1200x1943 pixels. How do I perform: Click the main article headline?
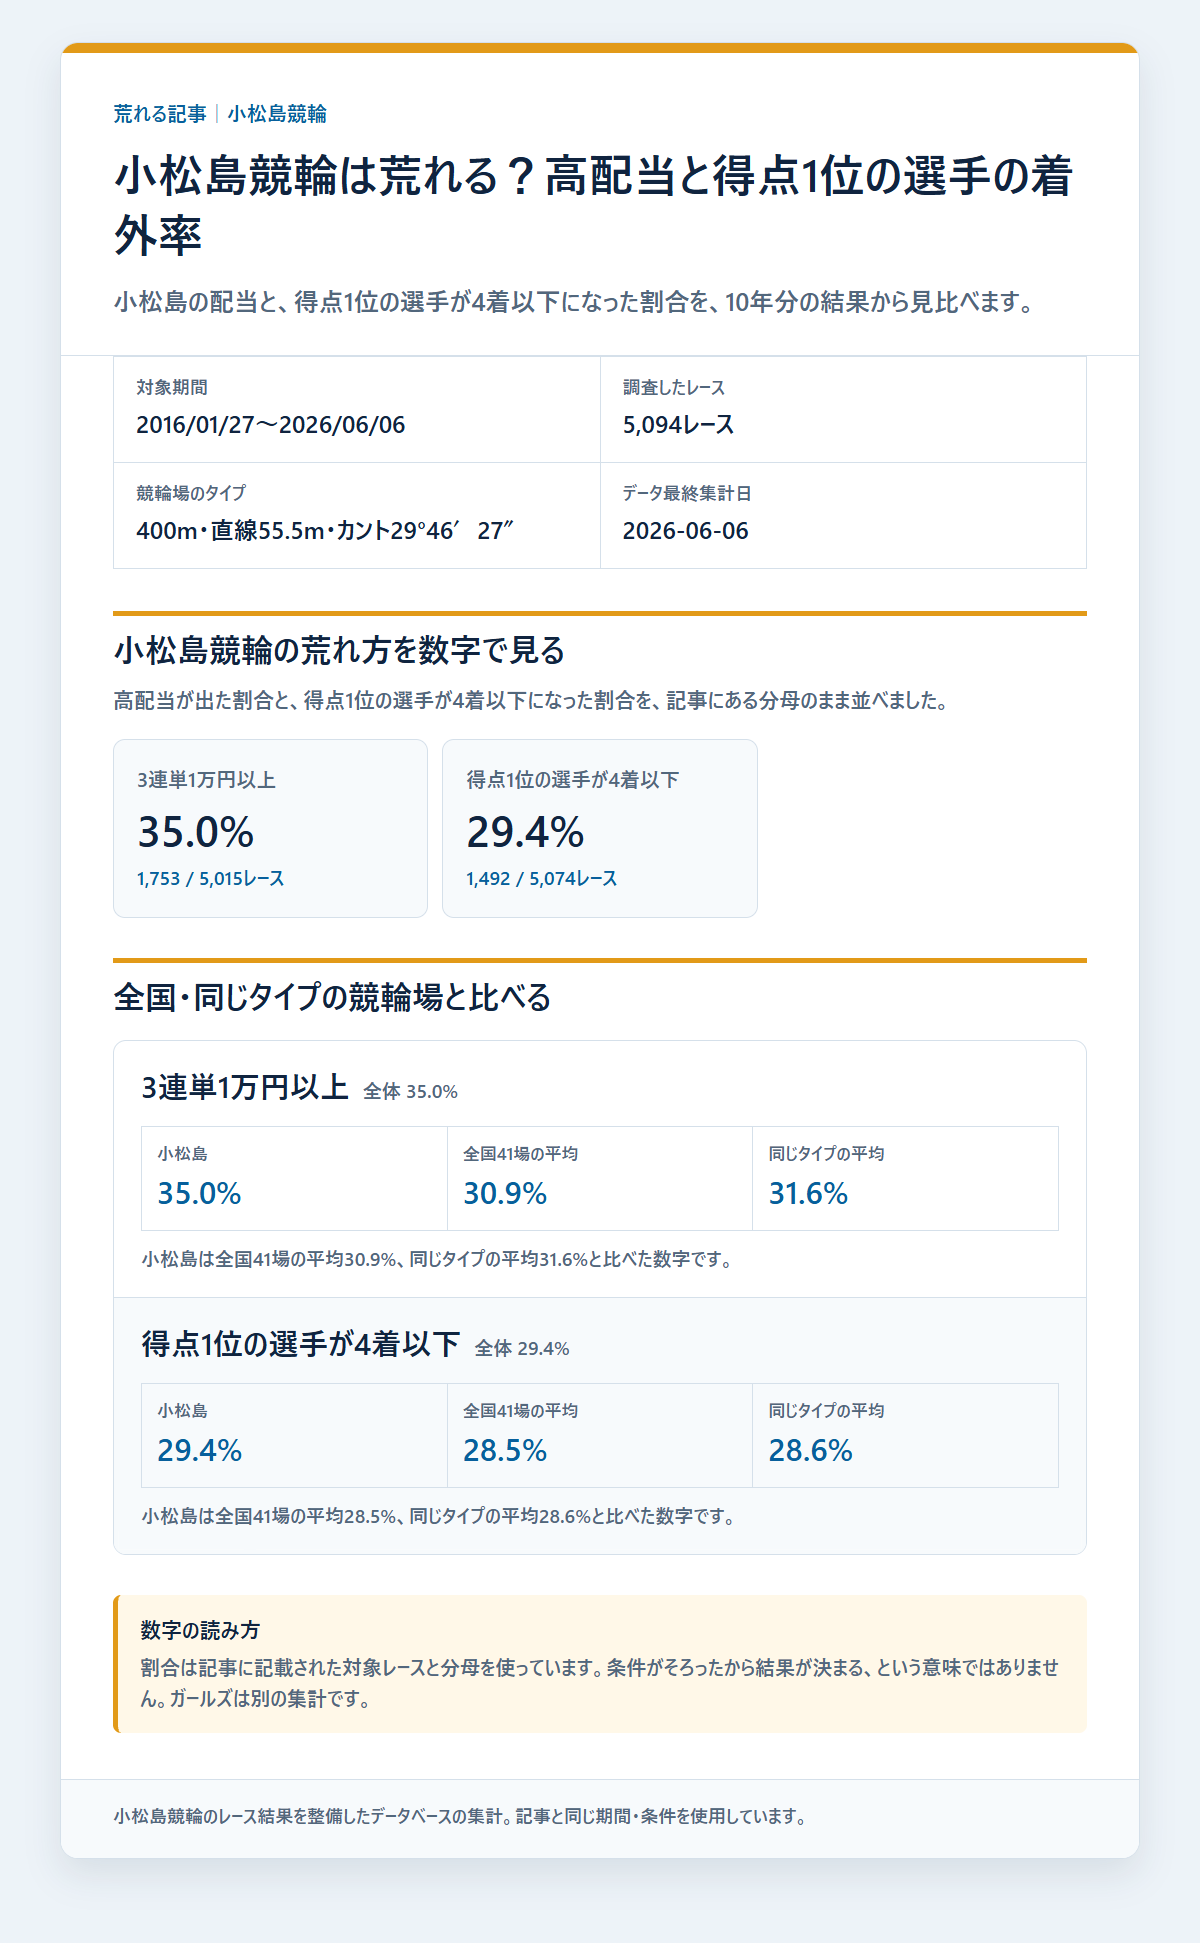tap(594, 206)
